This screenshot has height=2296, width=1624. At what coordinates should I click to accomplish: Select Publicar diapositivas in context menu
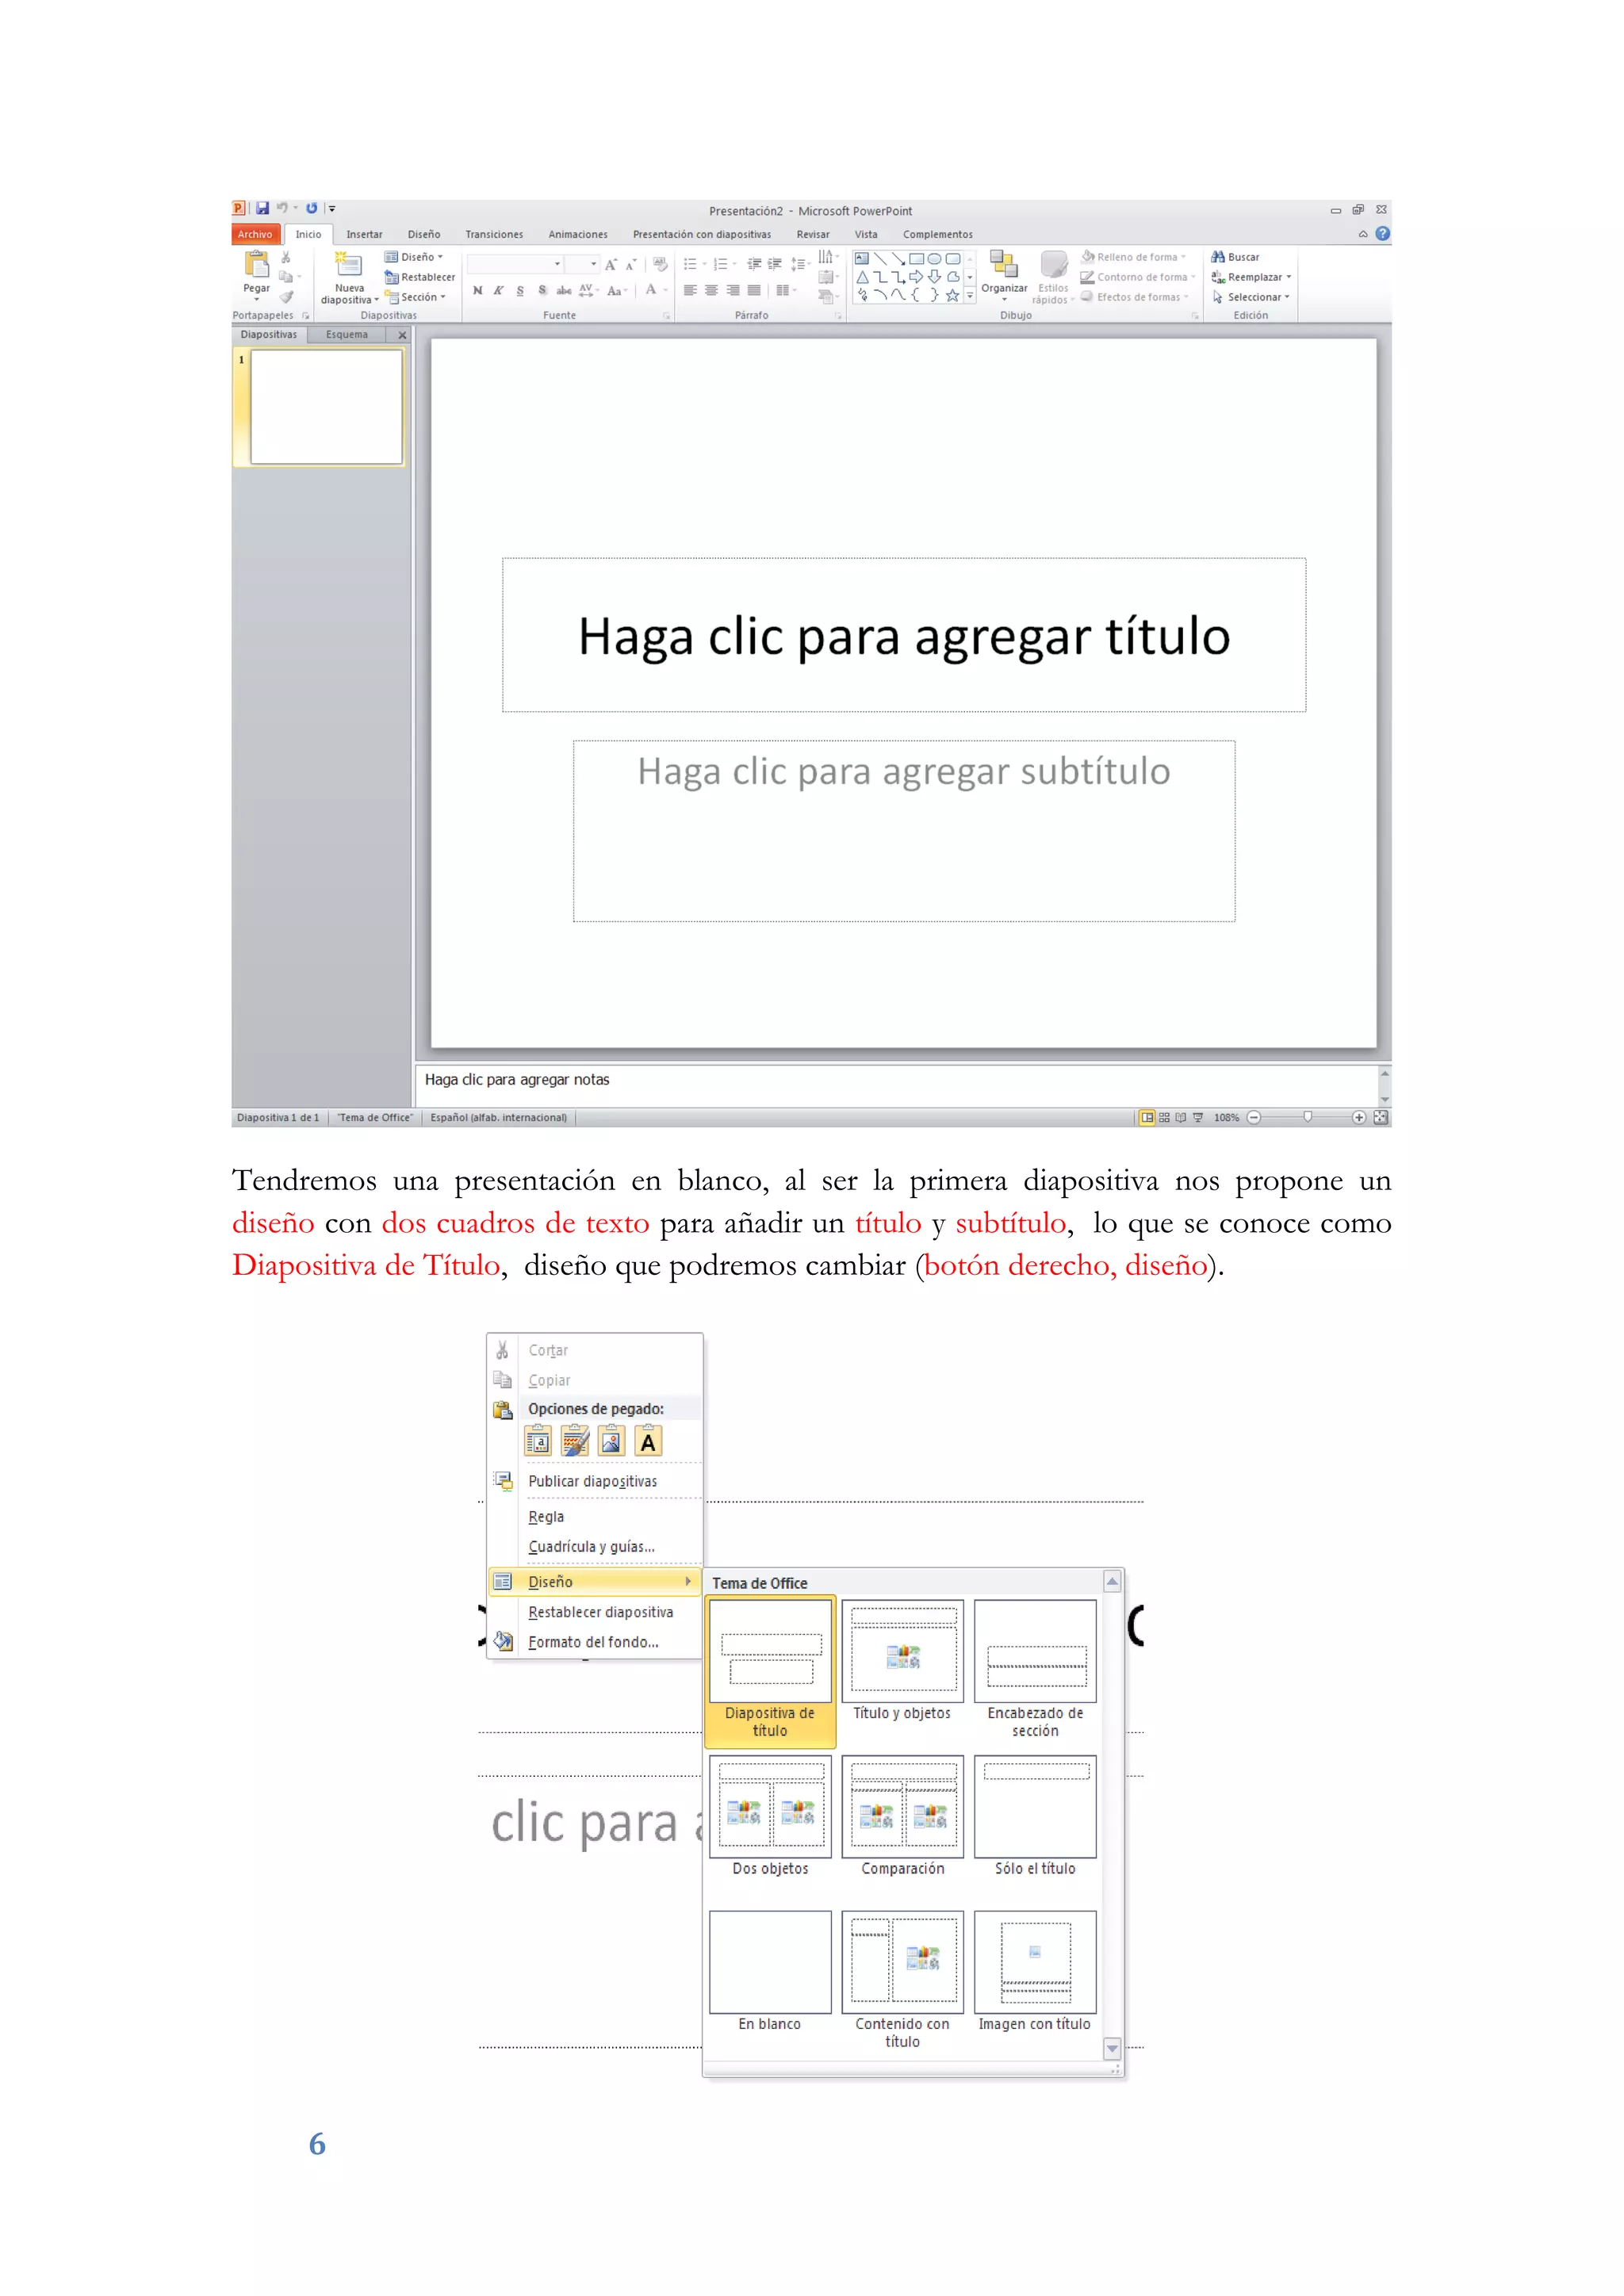595,1481
